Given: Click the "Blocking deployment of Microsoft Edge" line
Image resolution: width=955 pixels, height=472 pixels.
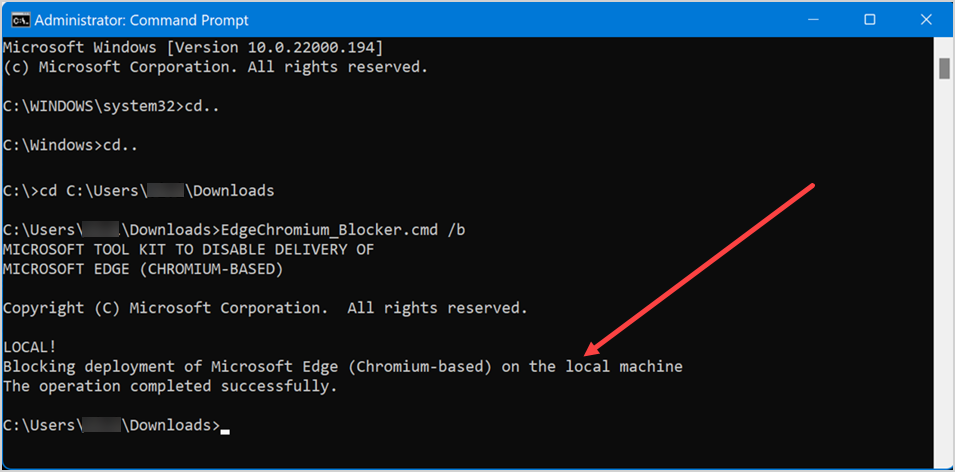Looking at the screenshot, I should (x=342, y=366).
